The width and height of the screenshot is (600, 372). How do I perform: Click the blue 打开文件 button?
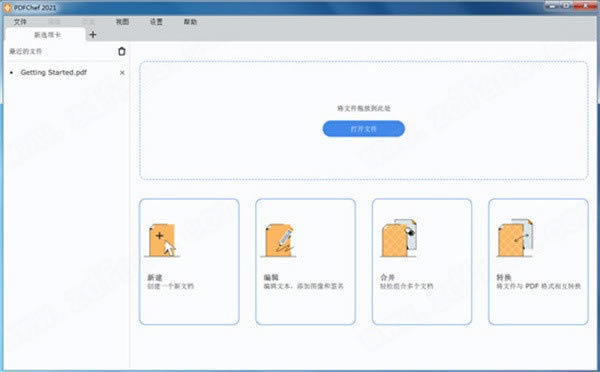point(364,129)
